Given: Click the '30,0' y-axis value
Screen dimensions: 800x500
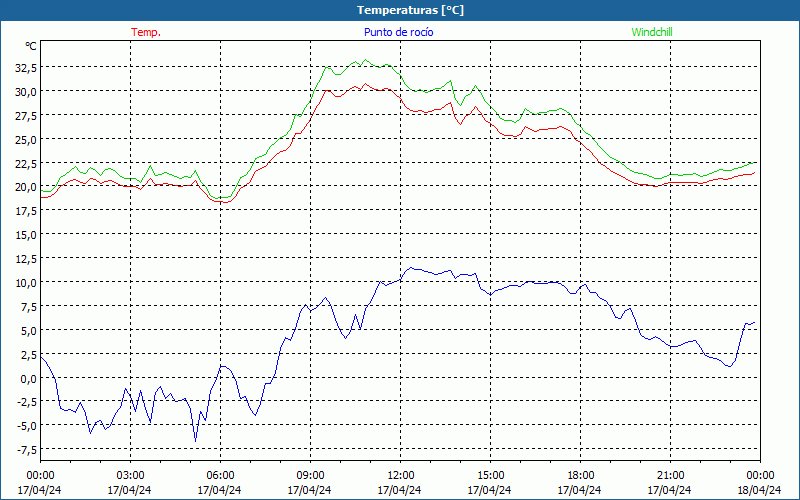Looking at the screenshot, I should tap(26, 91).
